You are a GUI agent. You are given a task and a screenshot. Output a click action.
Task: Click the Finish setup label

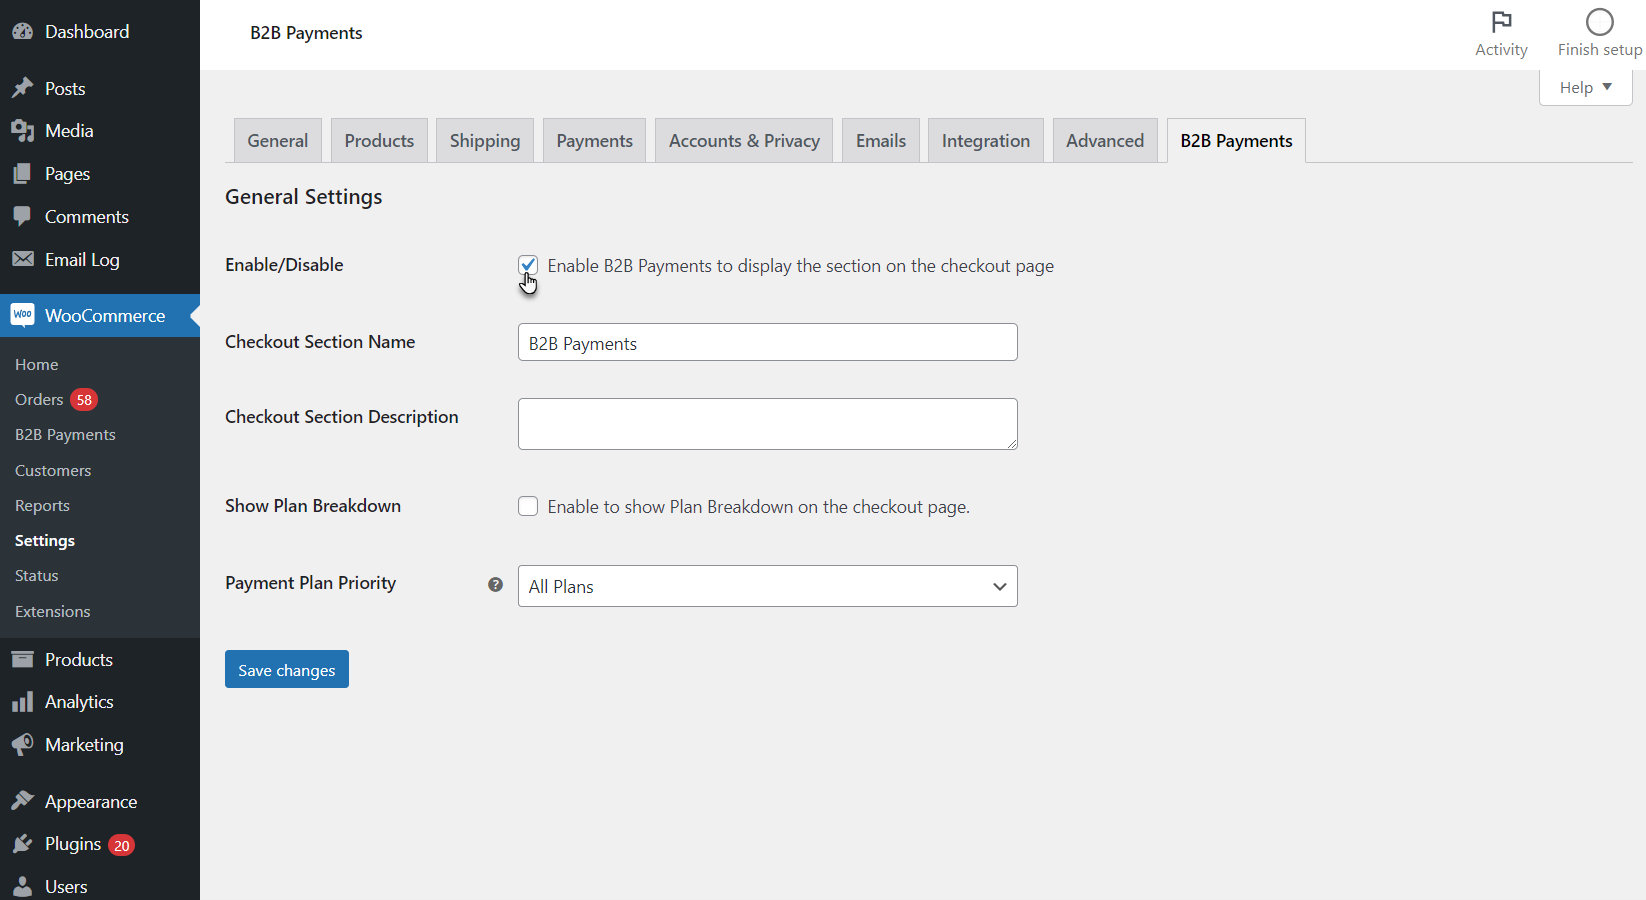tap(1600, 50)
